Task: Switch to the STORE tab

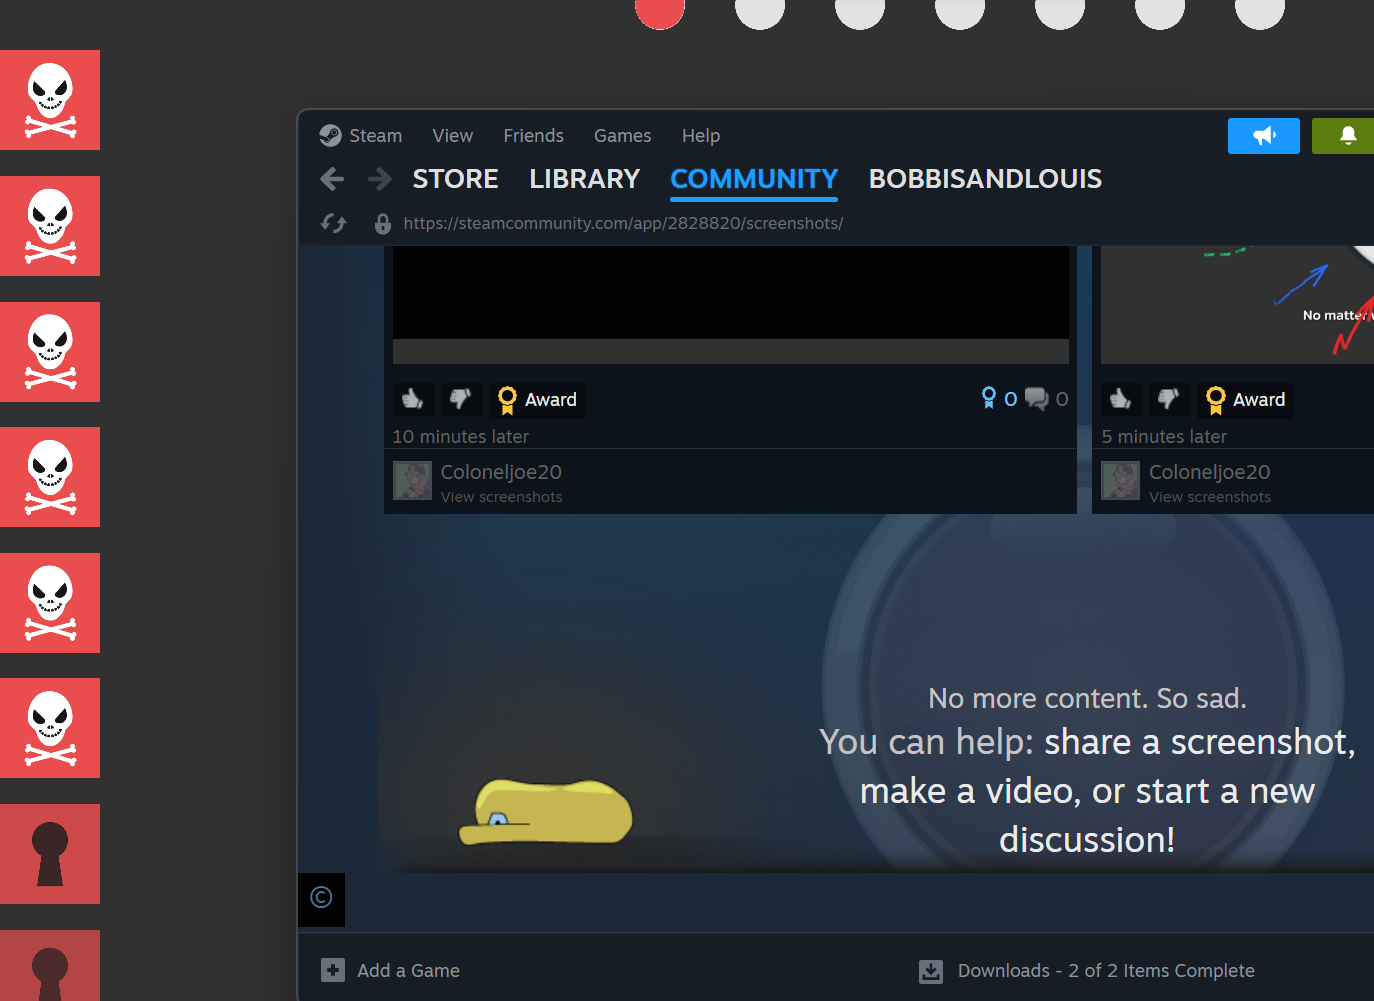Action: click(455, 179)
